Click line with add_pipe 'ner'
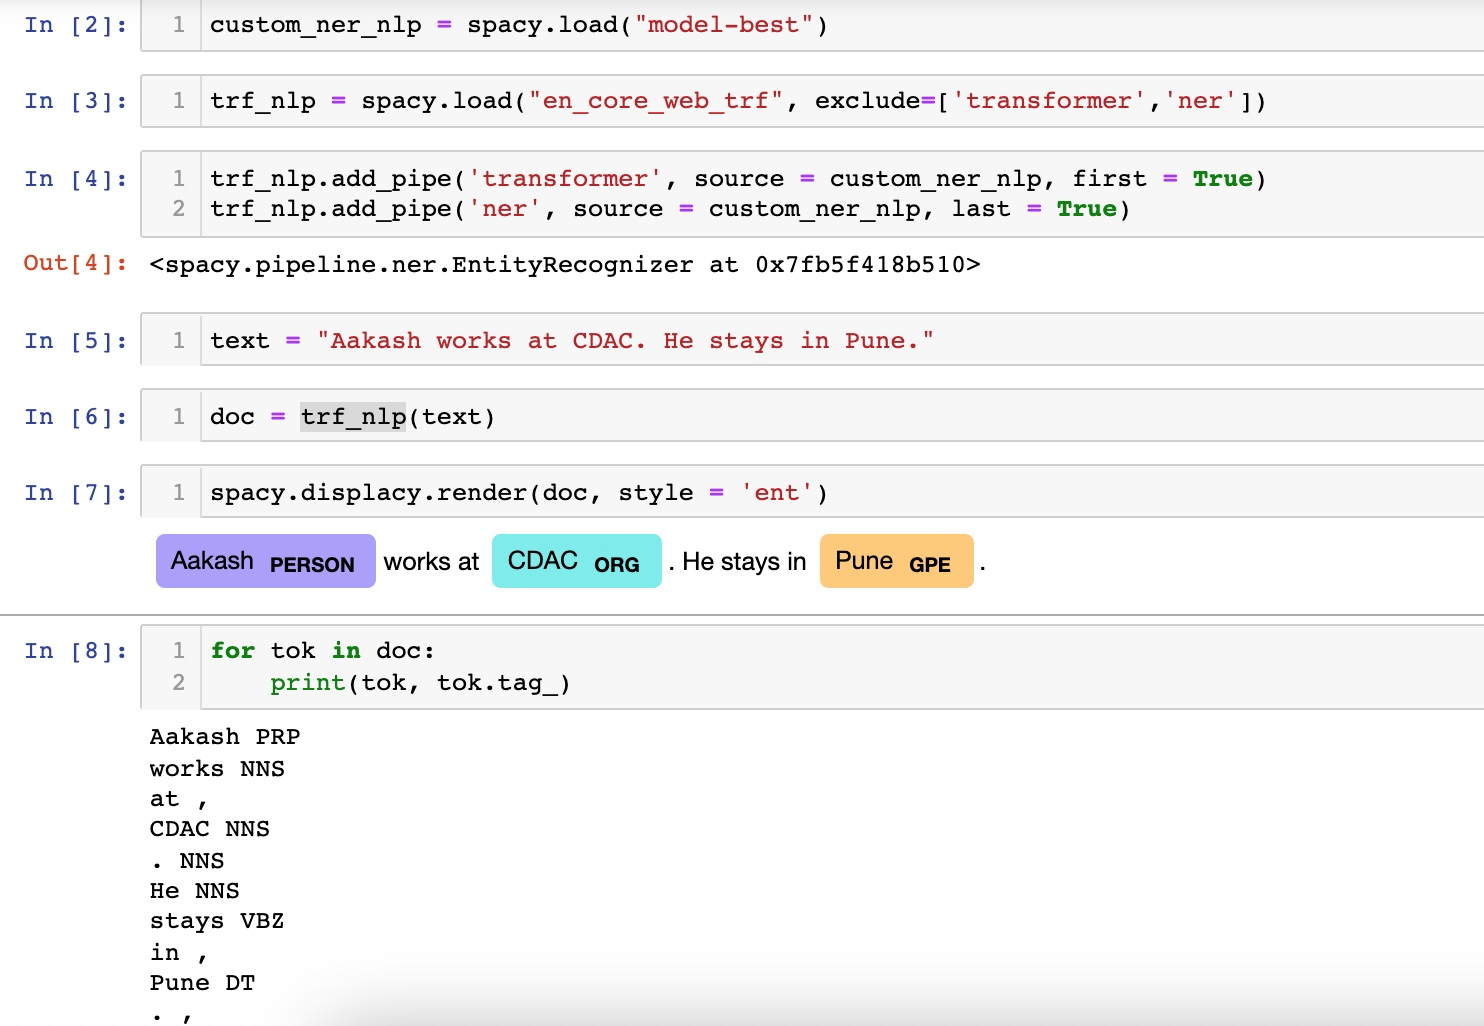Screen dimensions: 1484x1026 [670, 209]
